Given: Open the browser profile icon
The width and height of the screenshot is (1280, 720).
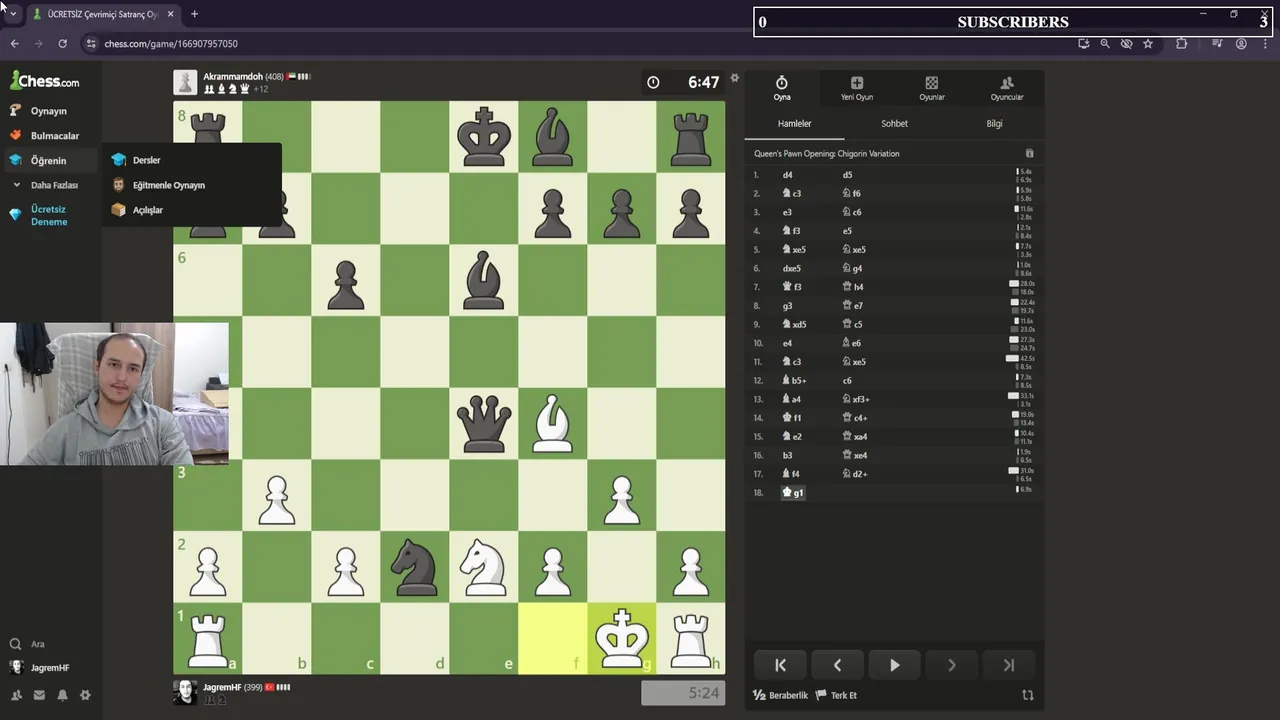Looking at the screenshot, I should (1241, 44).
